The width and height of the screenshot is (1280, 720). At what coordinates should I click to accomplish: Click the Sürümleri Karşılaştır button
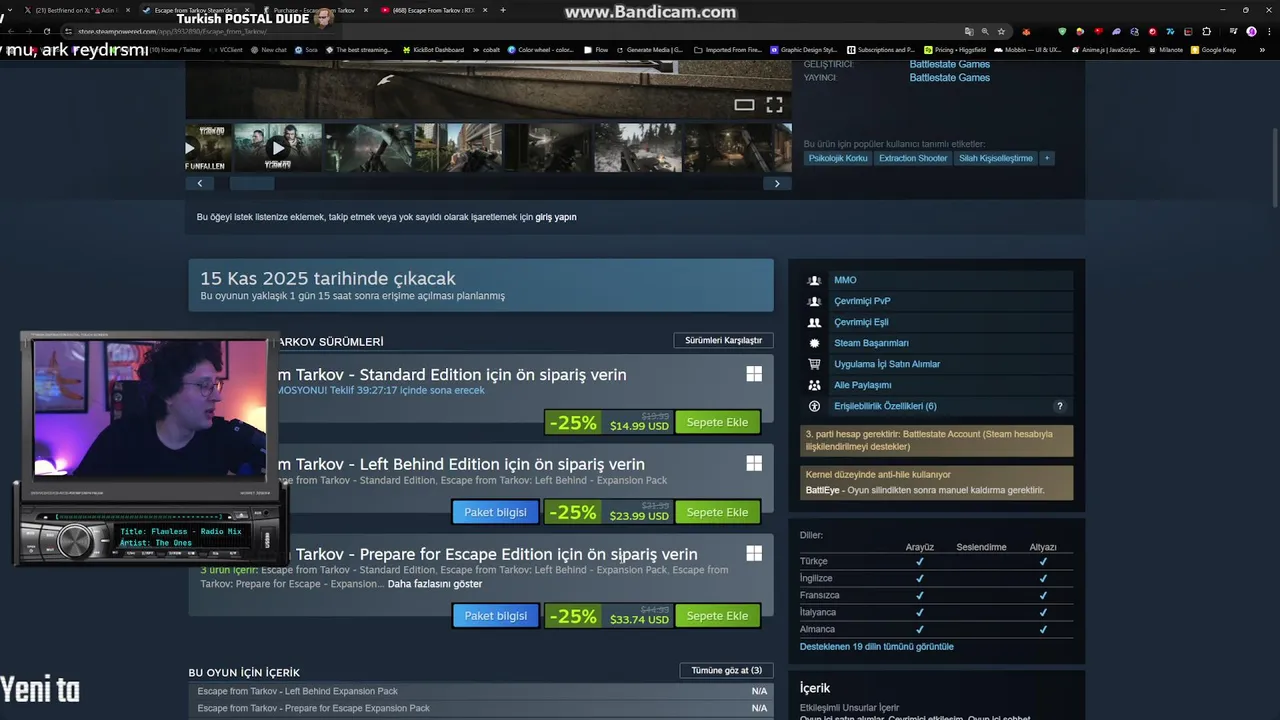coord(723,341)
